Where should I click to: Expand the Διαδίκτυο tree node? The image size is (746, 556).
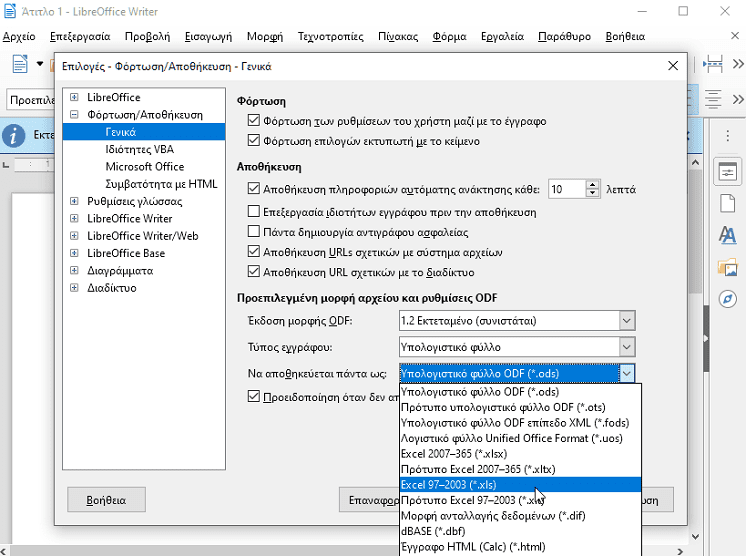point(74,288)
